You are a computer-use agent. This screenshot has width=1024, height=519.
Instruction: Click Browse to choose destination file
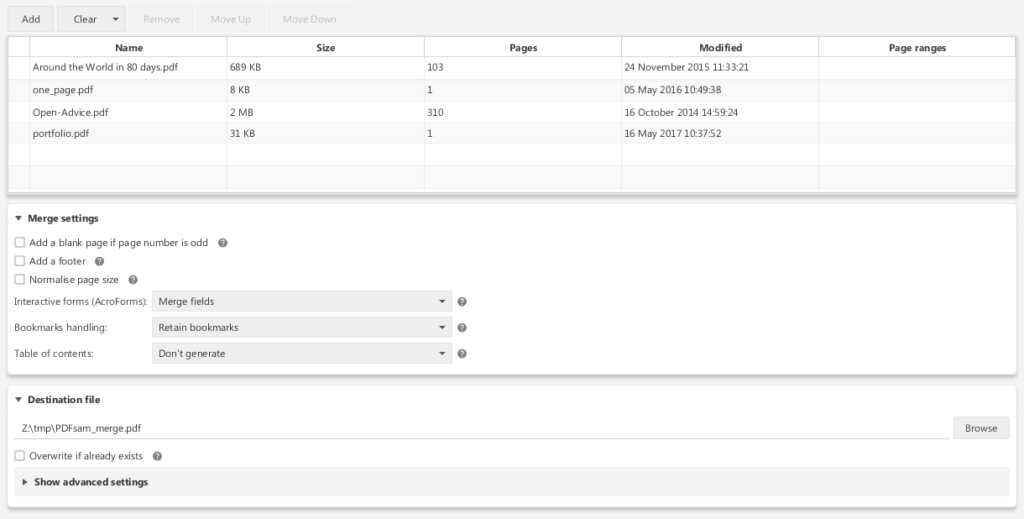(x=980, y=428)
